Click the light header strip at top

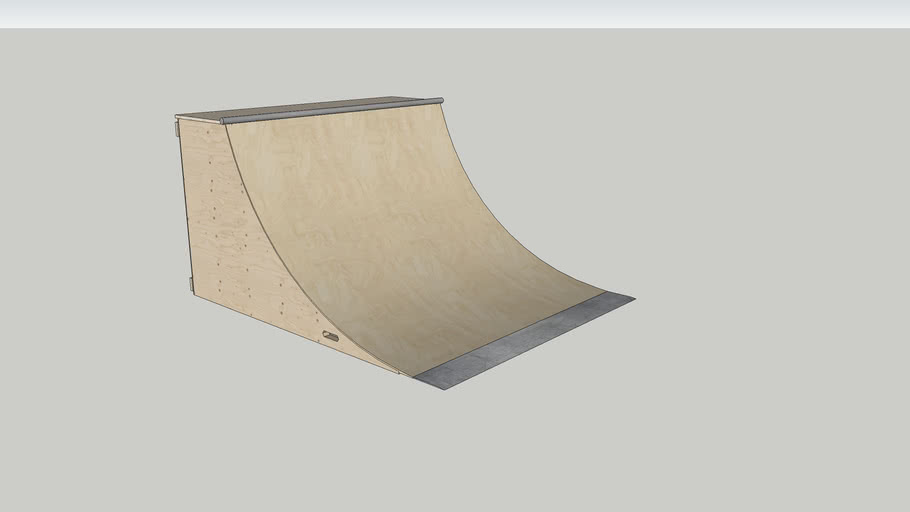(455, 13)
